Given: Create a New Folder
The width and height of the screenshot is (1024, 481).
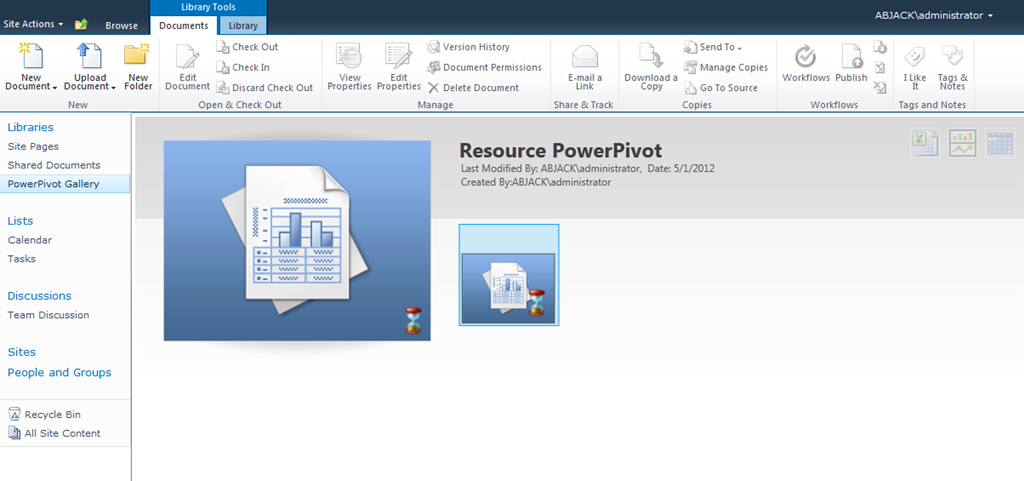Looking at the screenshot, I should pos(138,67).
